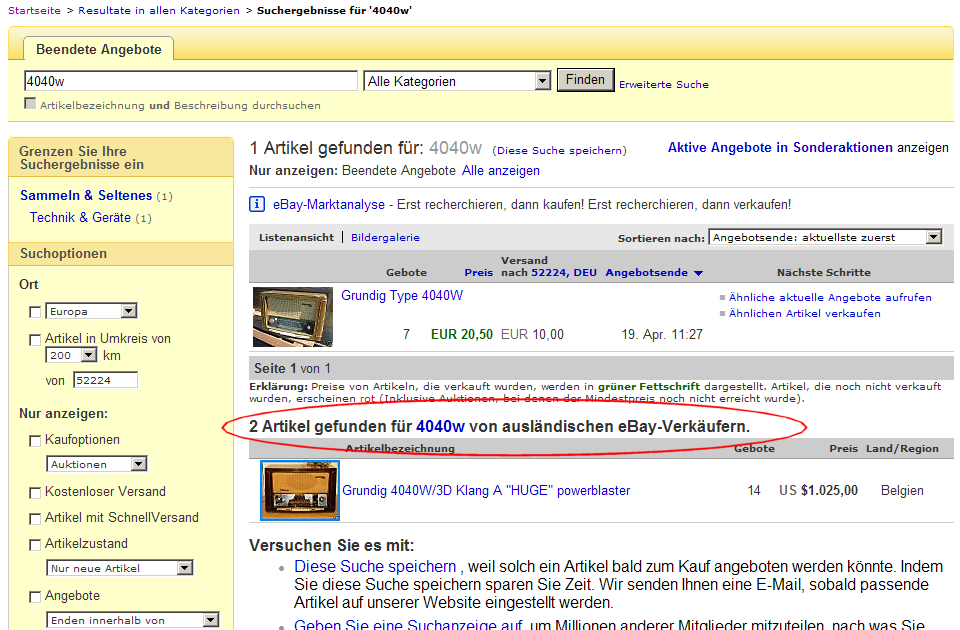Tick the Angebote checkbox
The image size is (960, 630).
(35, 596)
